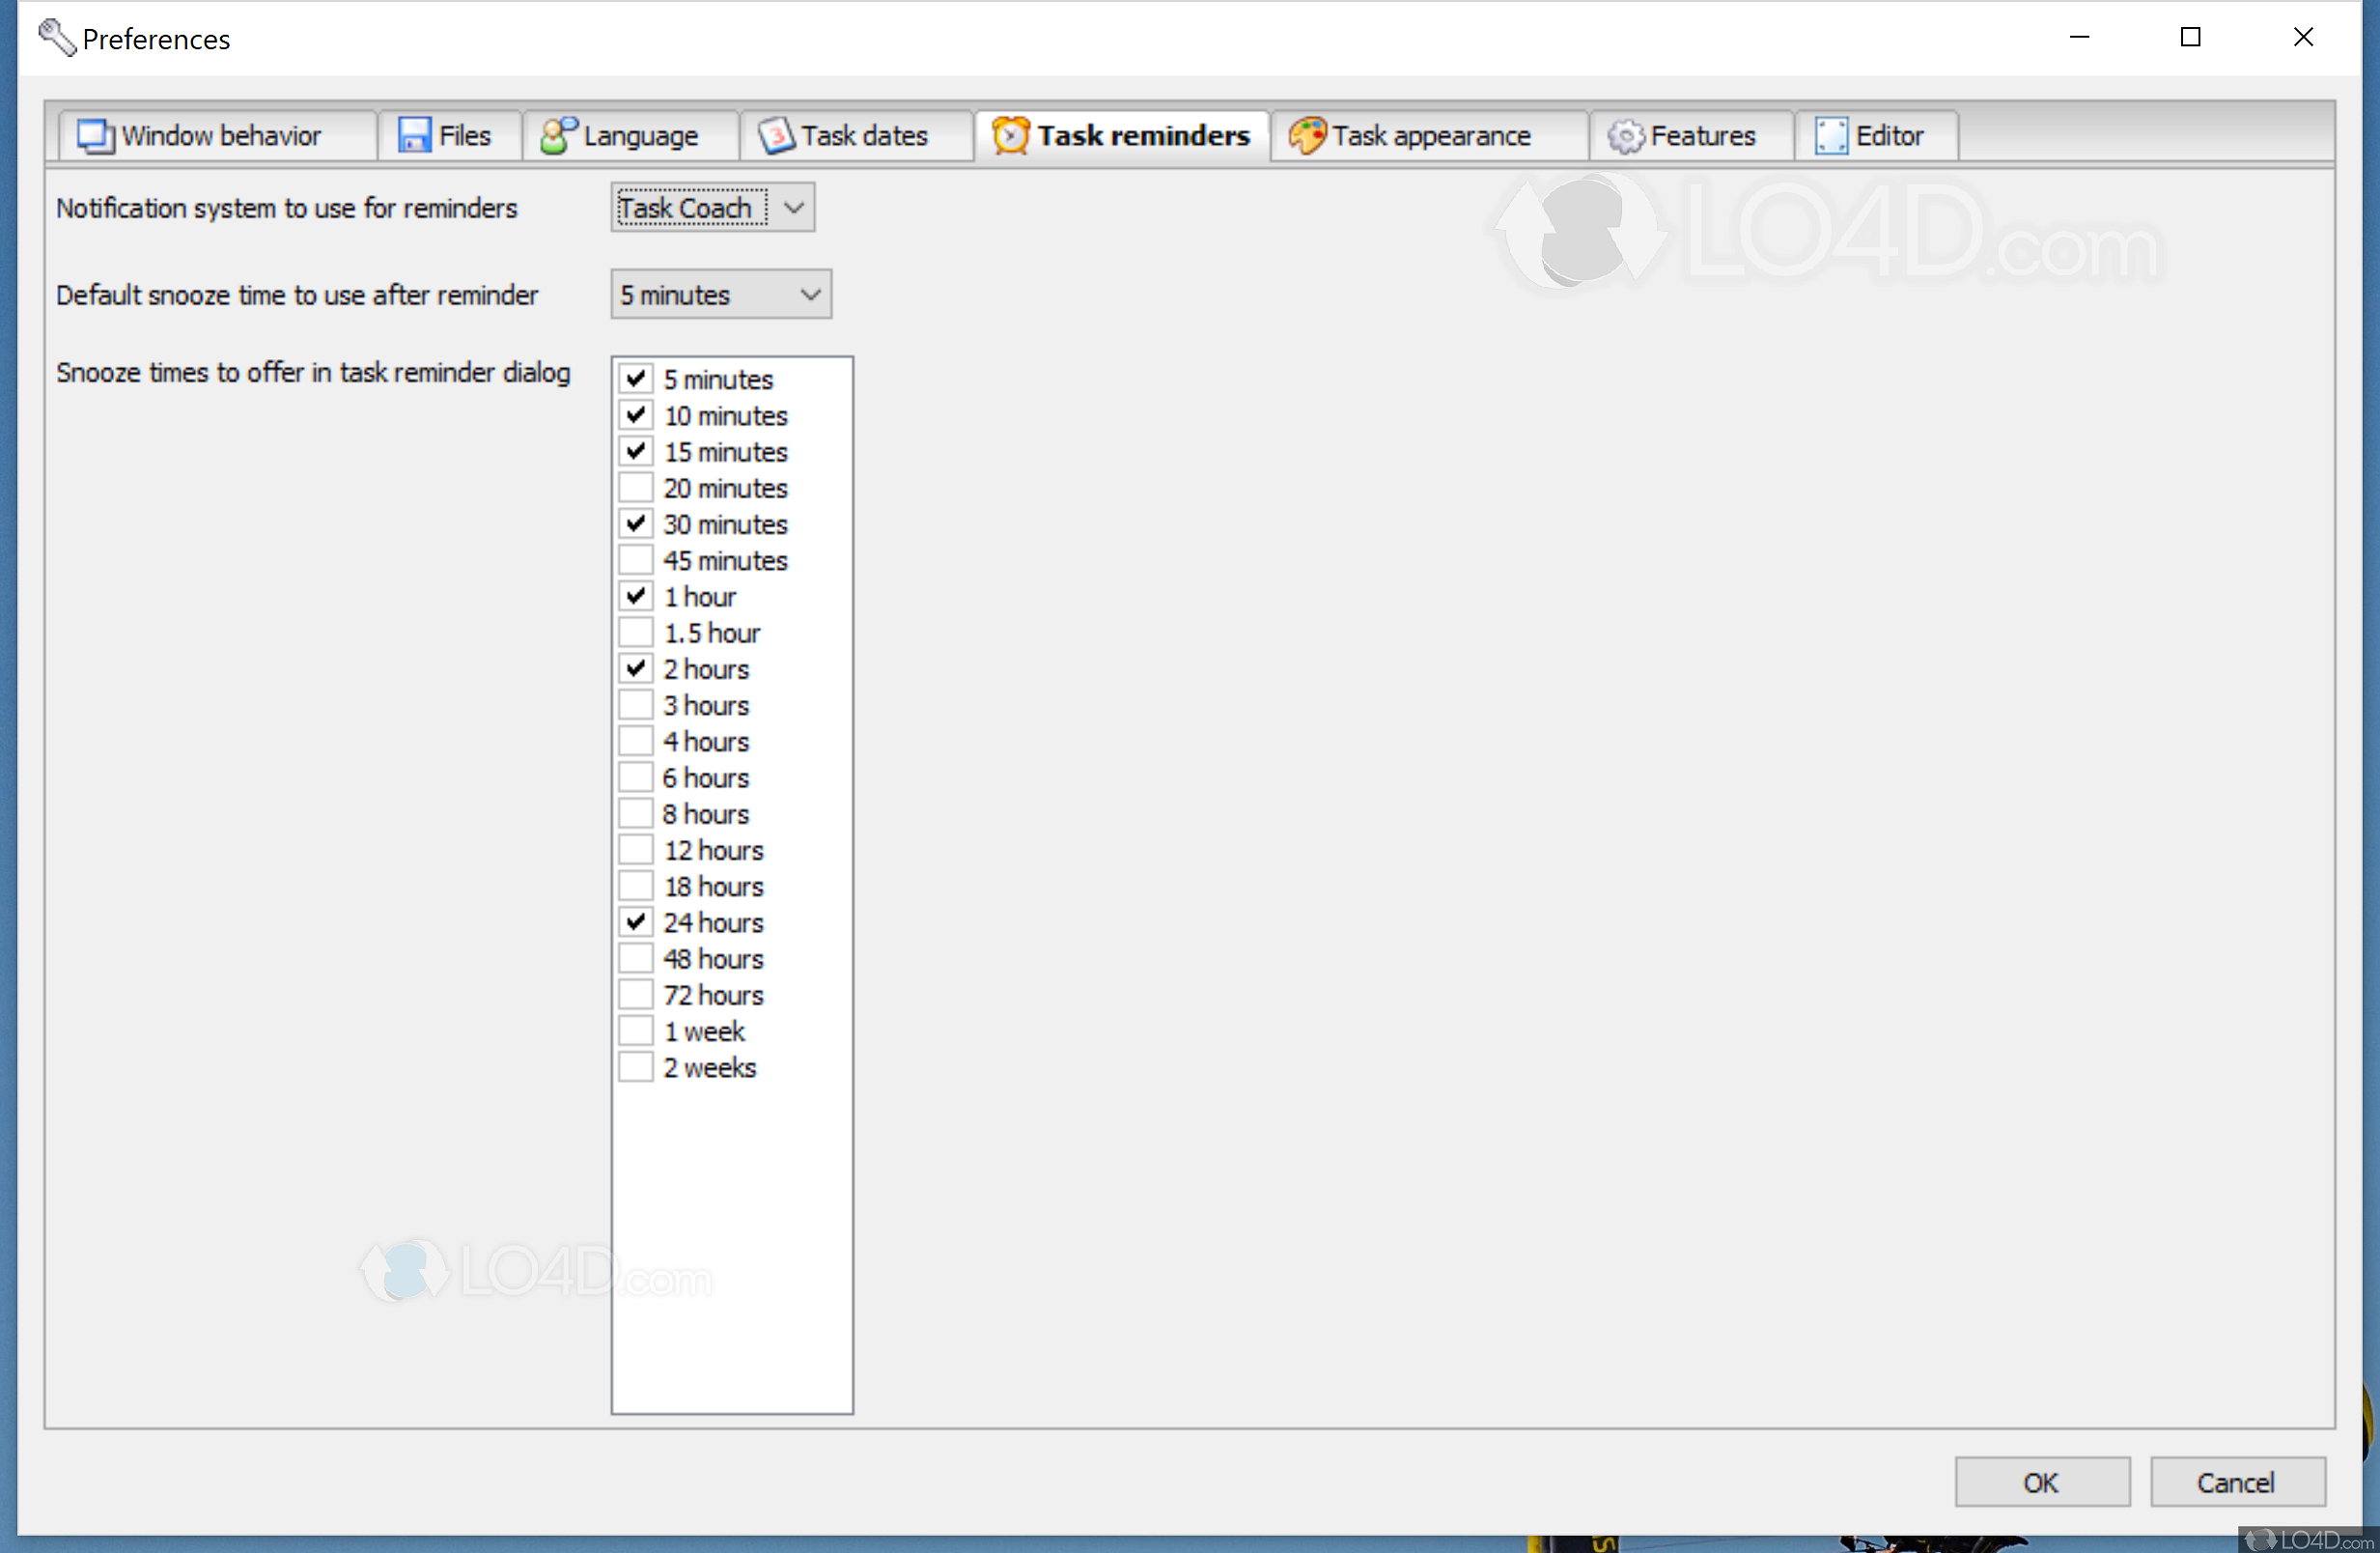The height and width of the screenshot is (1553, 2380).
Task: Switch to the Task appearance tab
Action: click(1428, 135)
